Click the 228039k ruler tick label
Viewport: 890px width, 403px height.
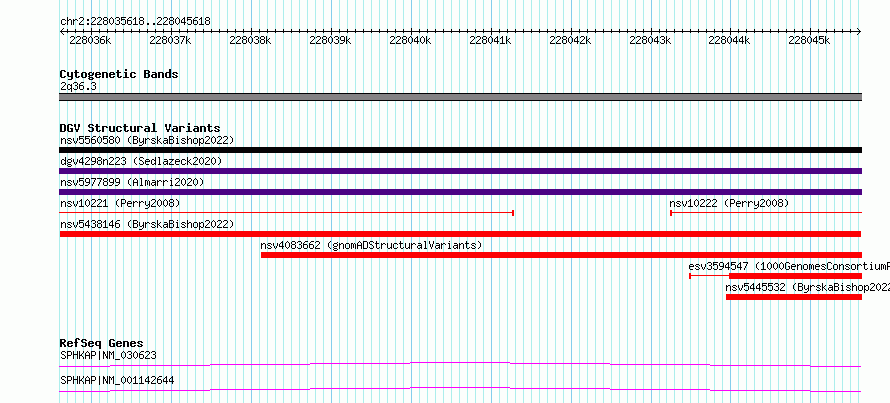coord(330,40)
